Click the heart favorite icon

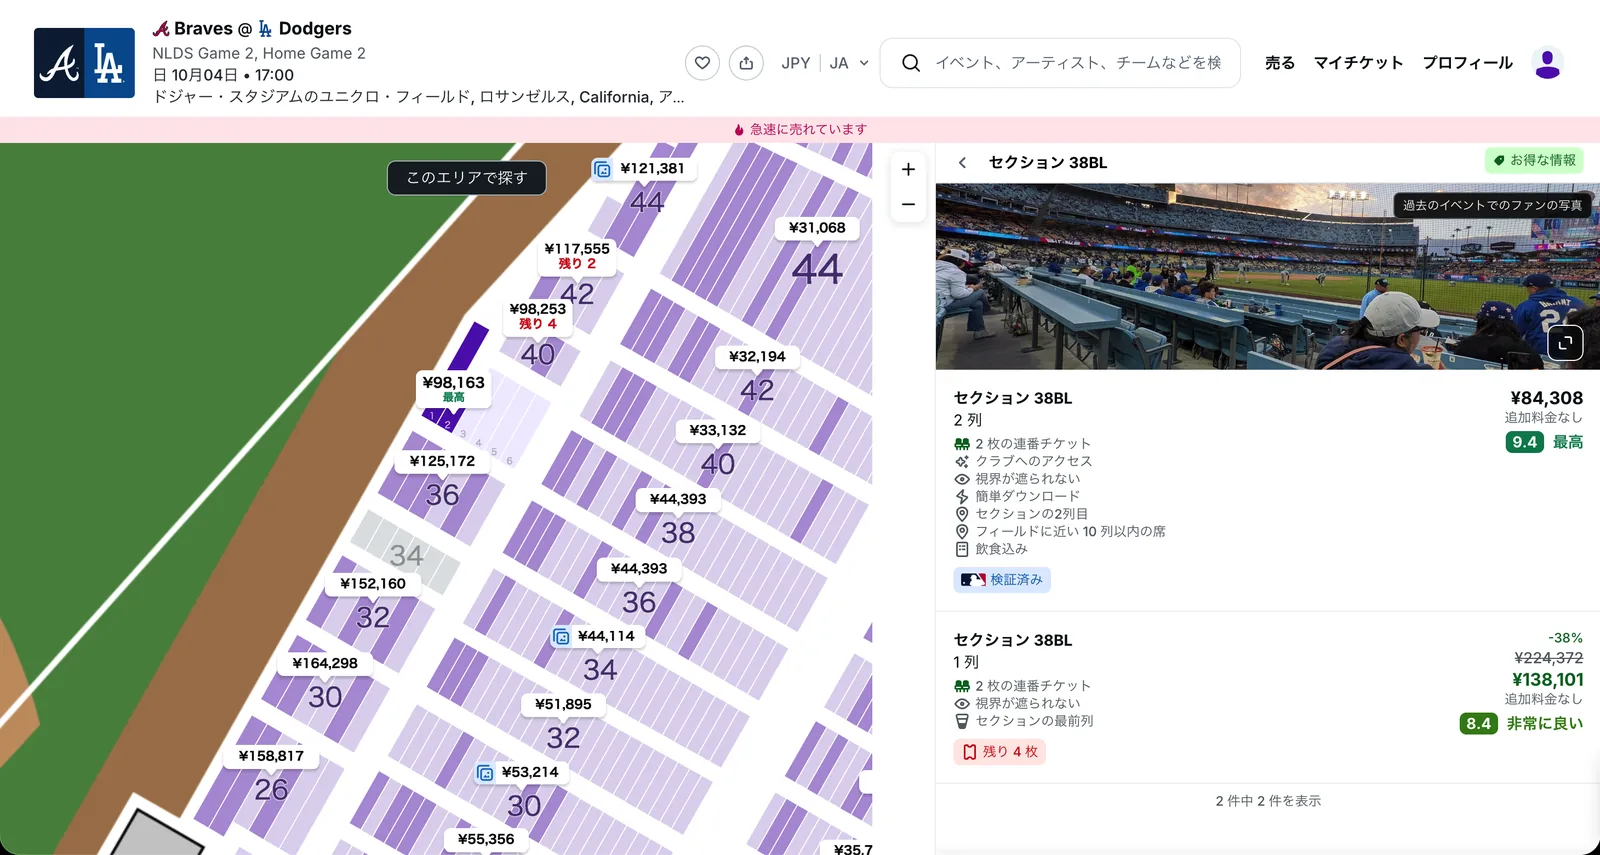click(702, 63)
